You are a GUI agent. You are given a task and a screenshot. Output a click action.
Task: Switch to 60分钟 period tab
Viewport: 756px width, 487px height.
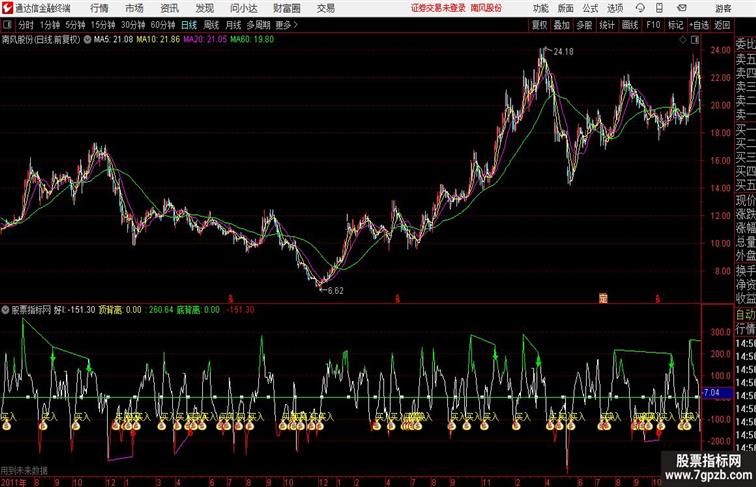[x=163, y=25]
